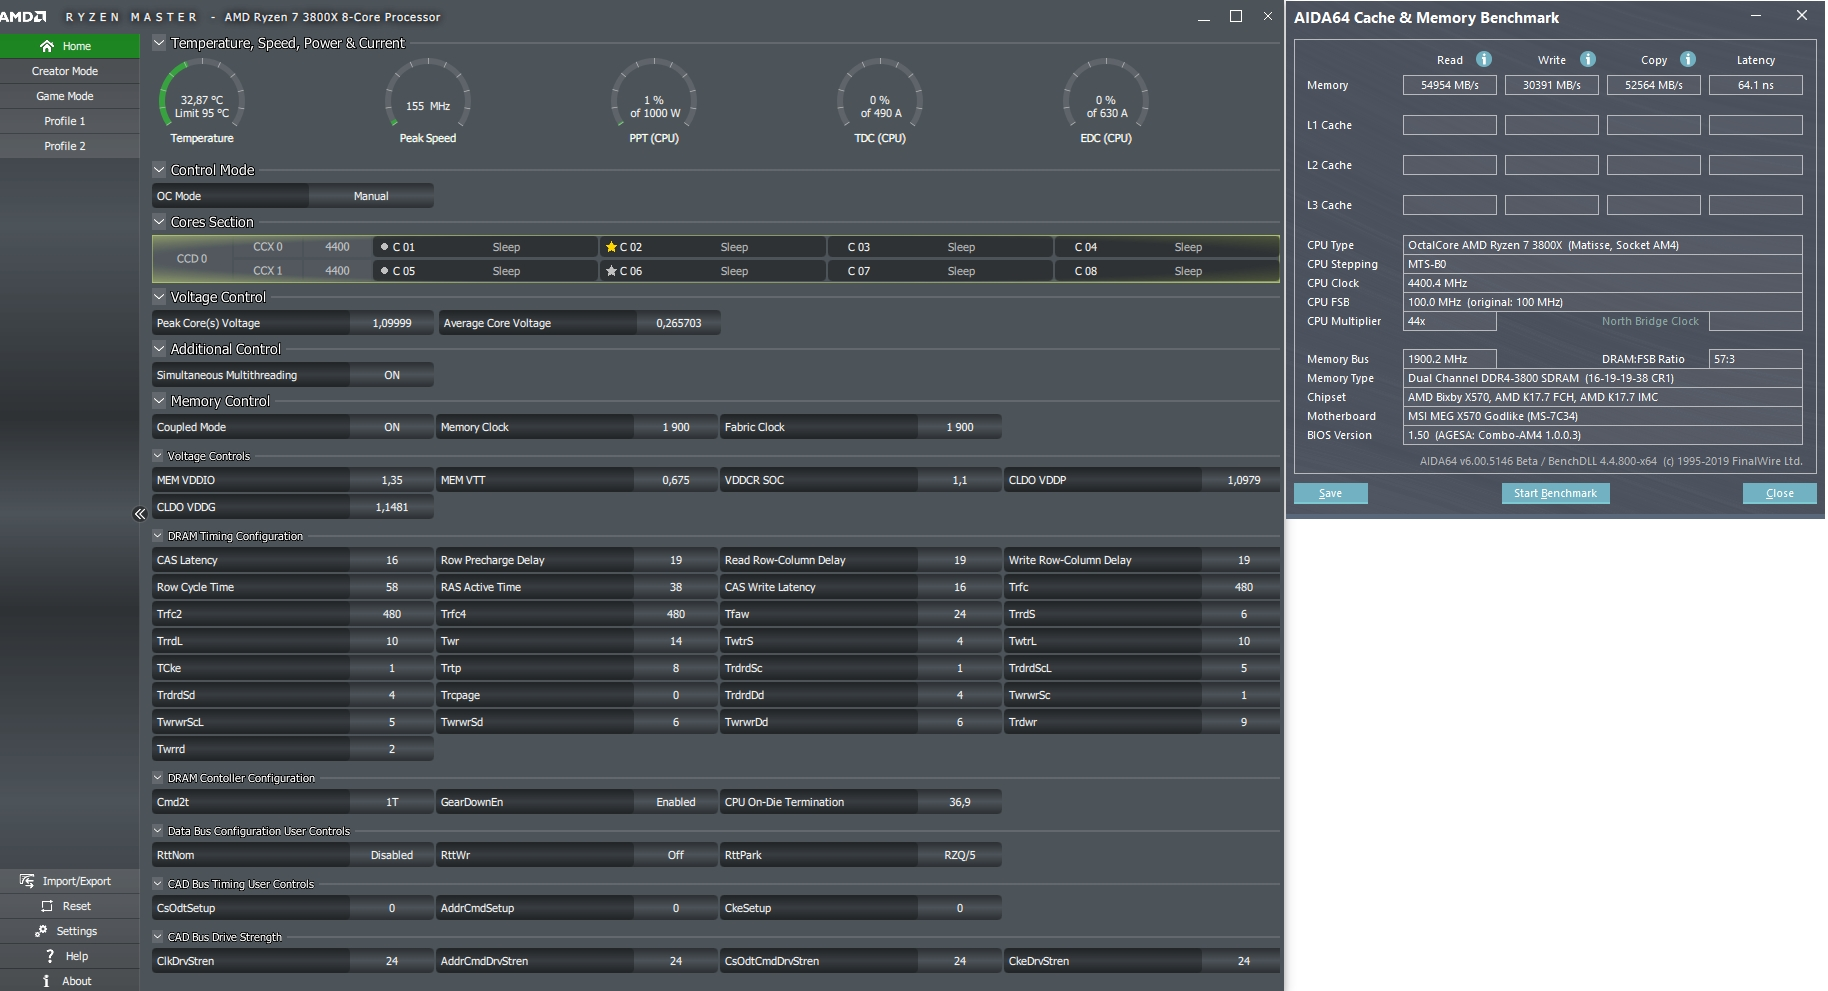Viewport: 1828px width, 991px height.
Task: Collapse Data Bus Configuration User Controls
Action: (x=158, y=831)
